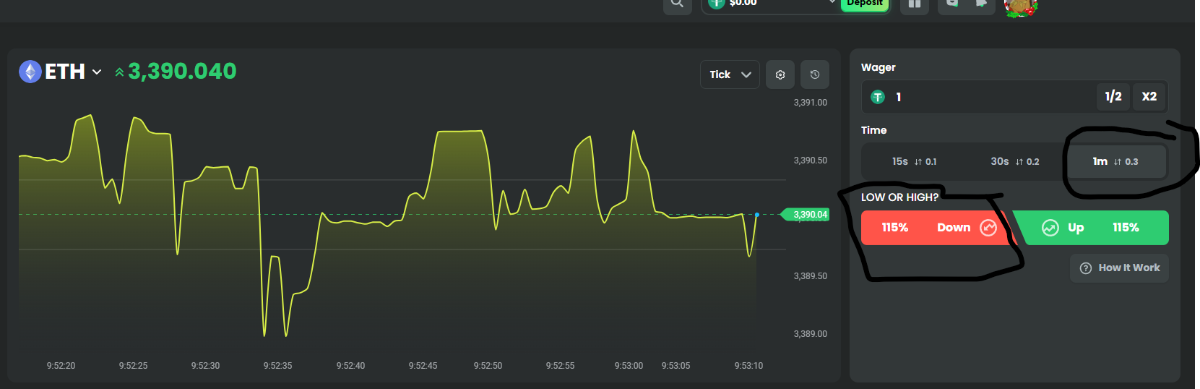Click the gift box icon in header

(914, 4)
